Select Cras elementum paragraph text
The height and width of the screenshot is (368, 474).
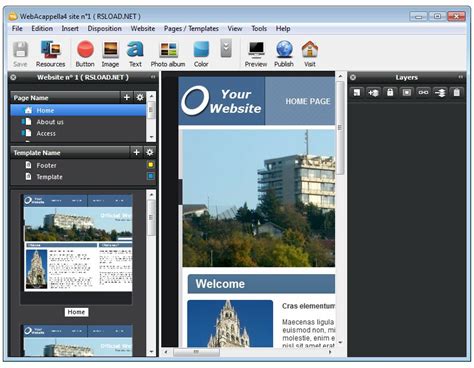(x=308, y=306)
